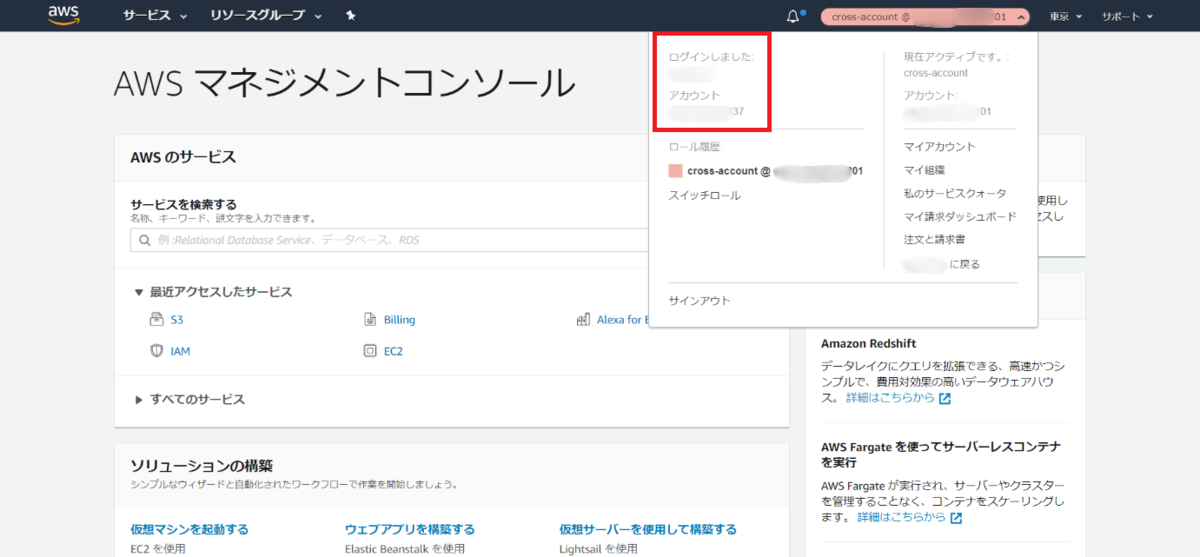Screen dimensions: 1200x557
Task: Click the S3 service icon
Action: [156, 320]
